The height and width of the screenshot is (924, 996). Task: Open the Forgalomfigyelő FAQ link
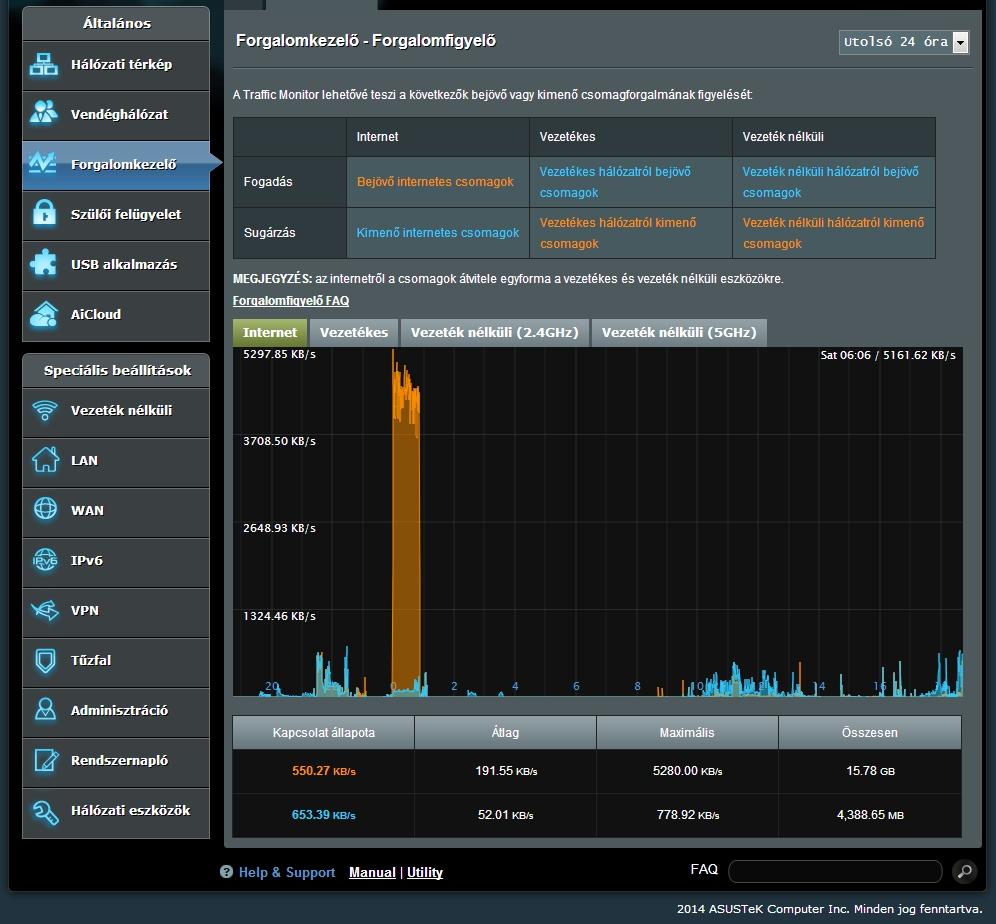[291, 300]
